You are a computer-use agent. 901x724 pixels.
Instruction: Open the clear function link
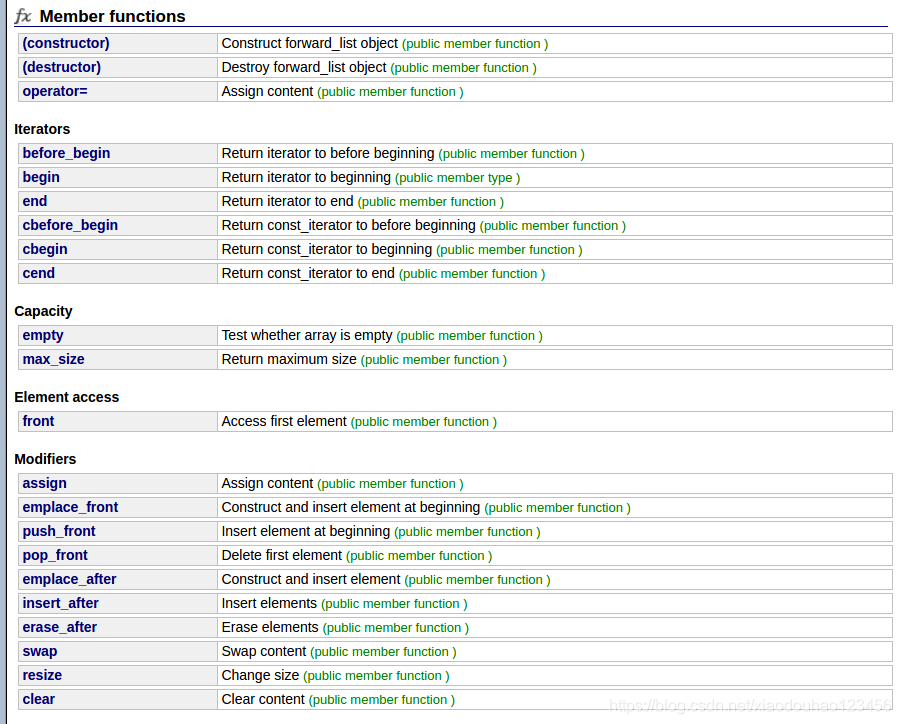coord(38,699)
